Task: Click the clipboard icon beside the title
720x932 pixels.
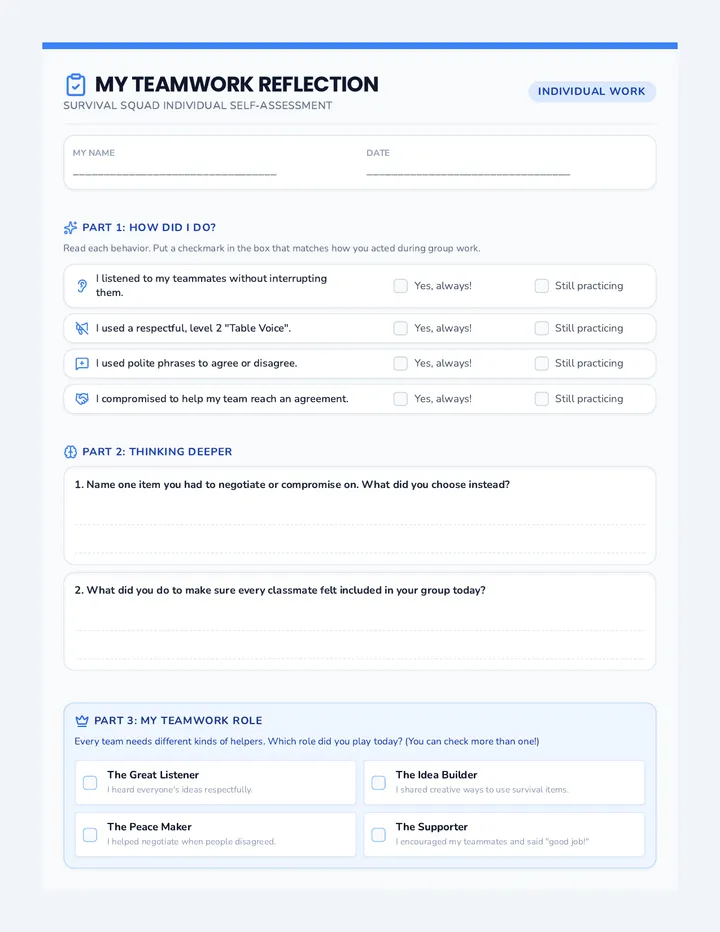Action: click(x=76, y=84)
